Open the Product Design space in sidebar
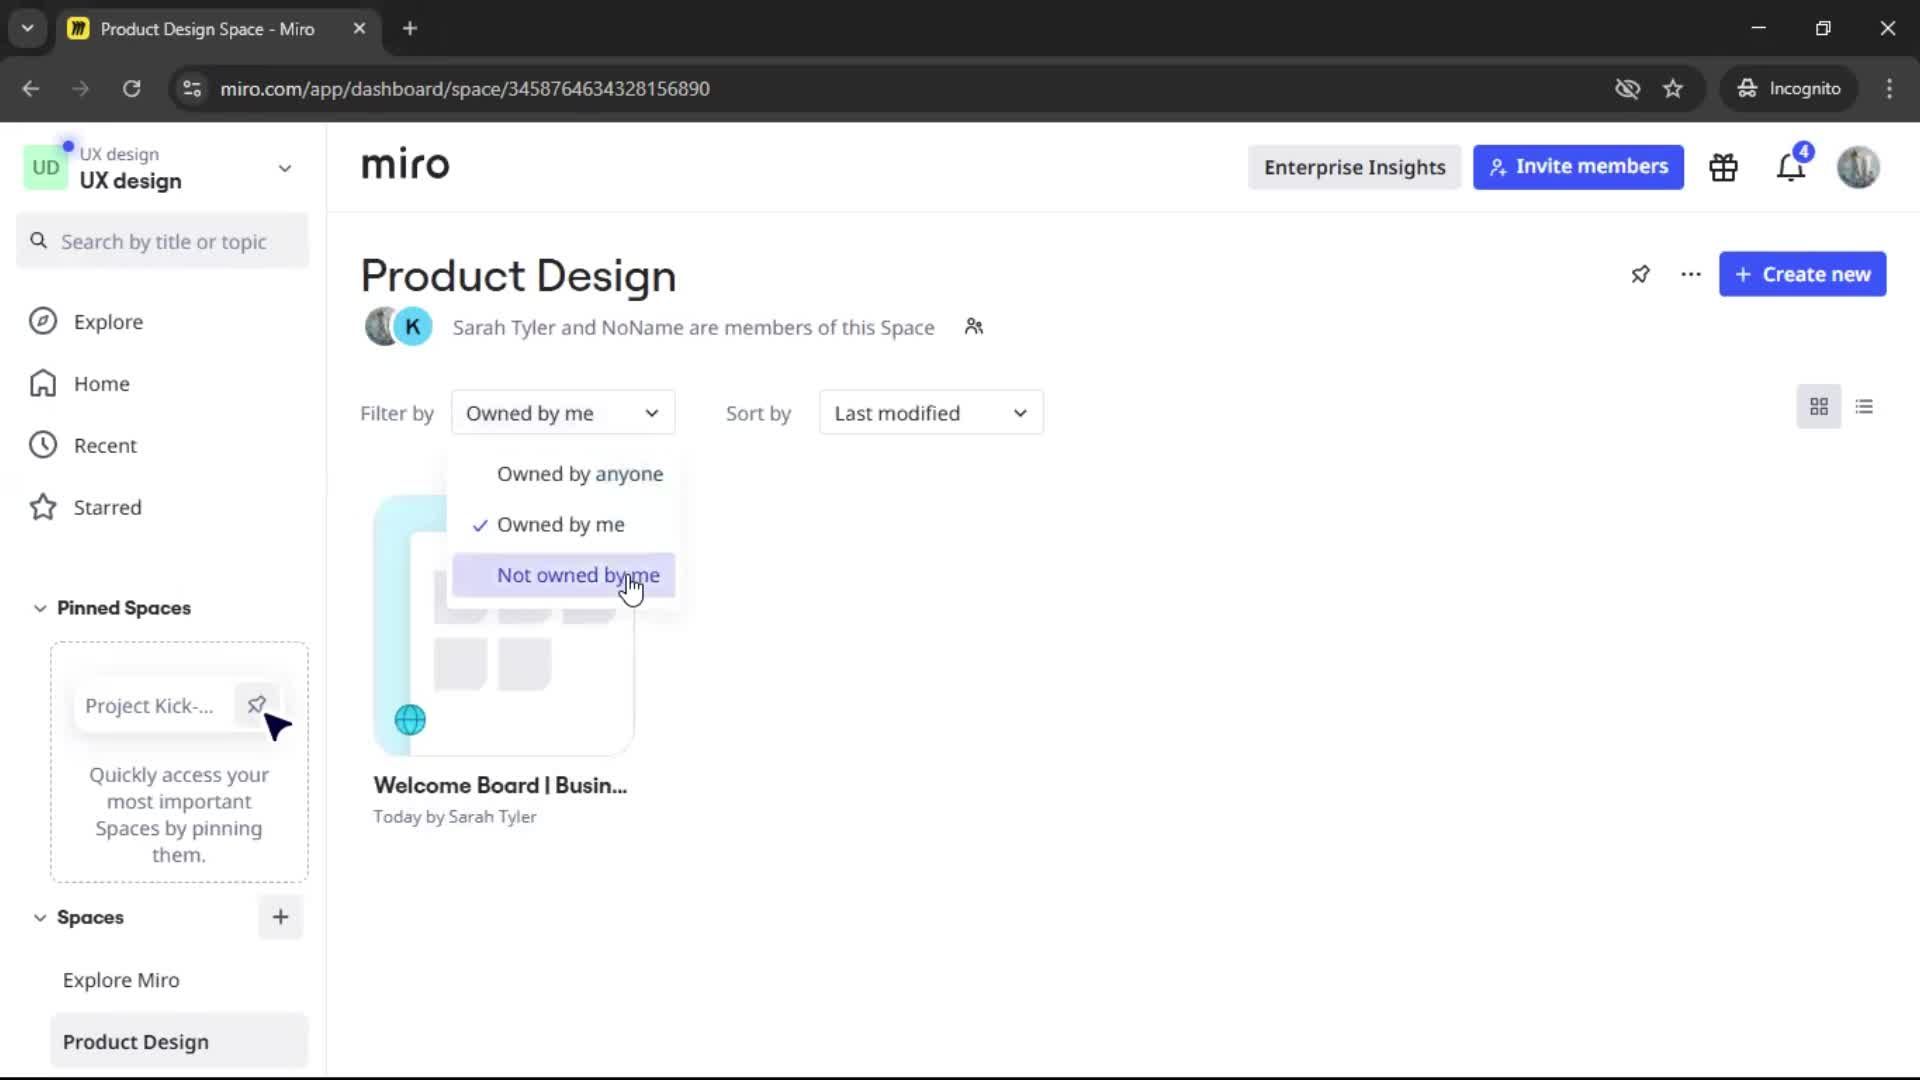The image size is (1920, 1080). coord(179,1041)
